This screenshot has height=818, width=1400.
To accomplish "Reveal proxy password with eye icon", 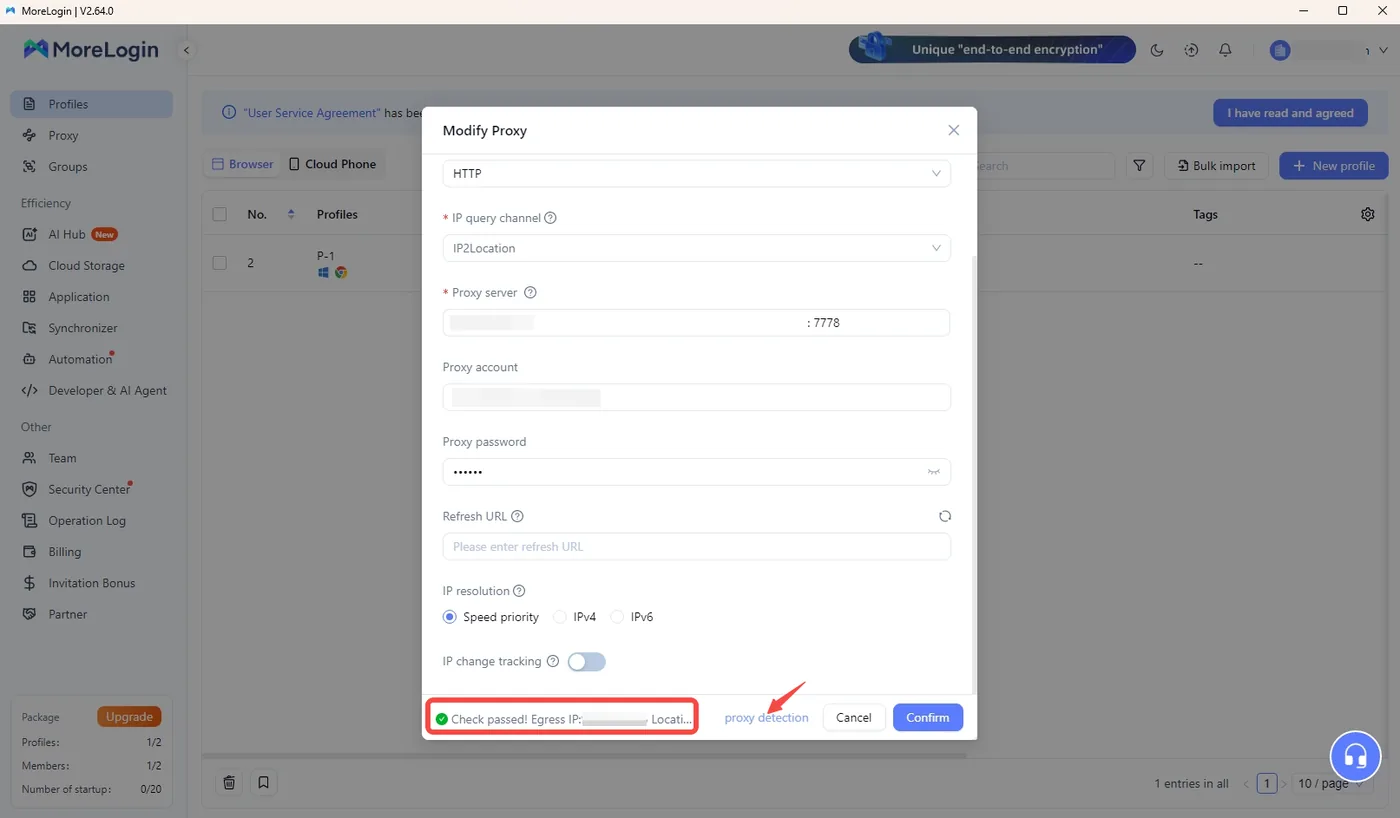I will [x=934, y=471].
